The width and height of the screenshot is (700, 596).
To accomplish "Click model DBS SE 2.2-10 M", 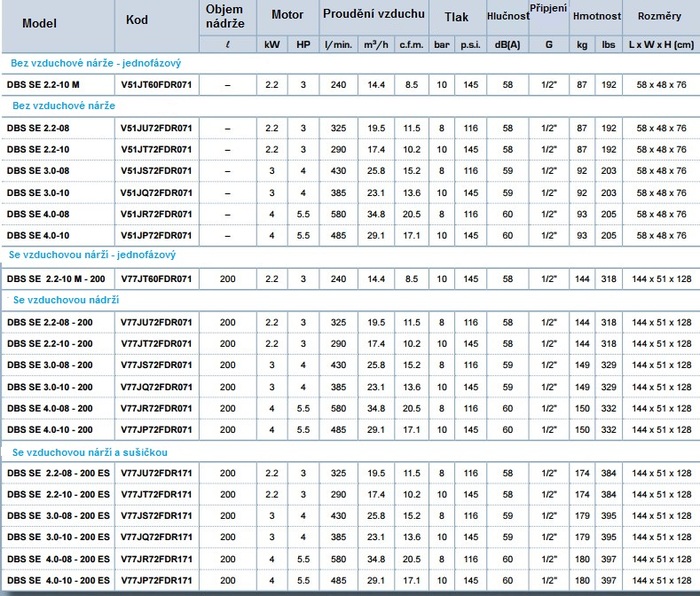I will click(43, 85).
